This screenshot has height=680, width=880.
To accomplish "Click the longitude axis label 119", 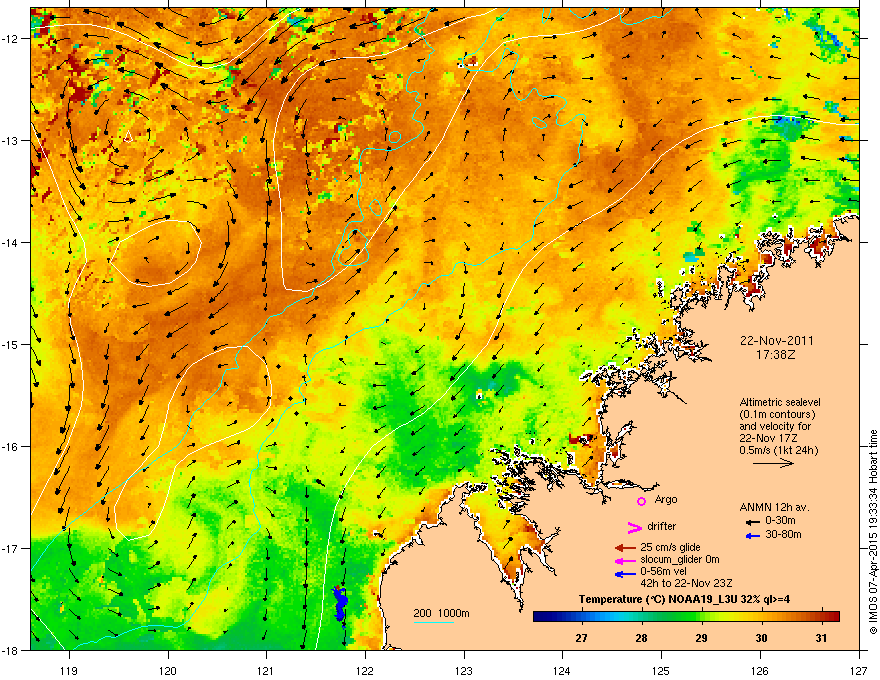I will pos(69,670).
